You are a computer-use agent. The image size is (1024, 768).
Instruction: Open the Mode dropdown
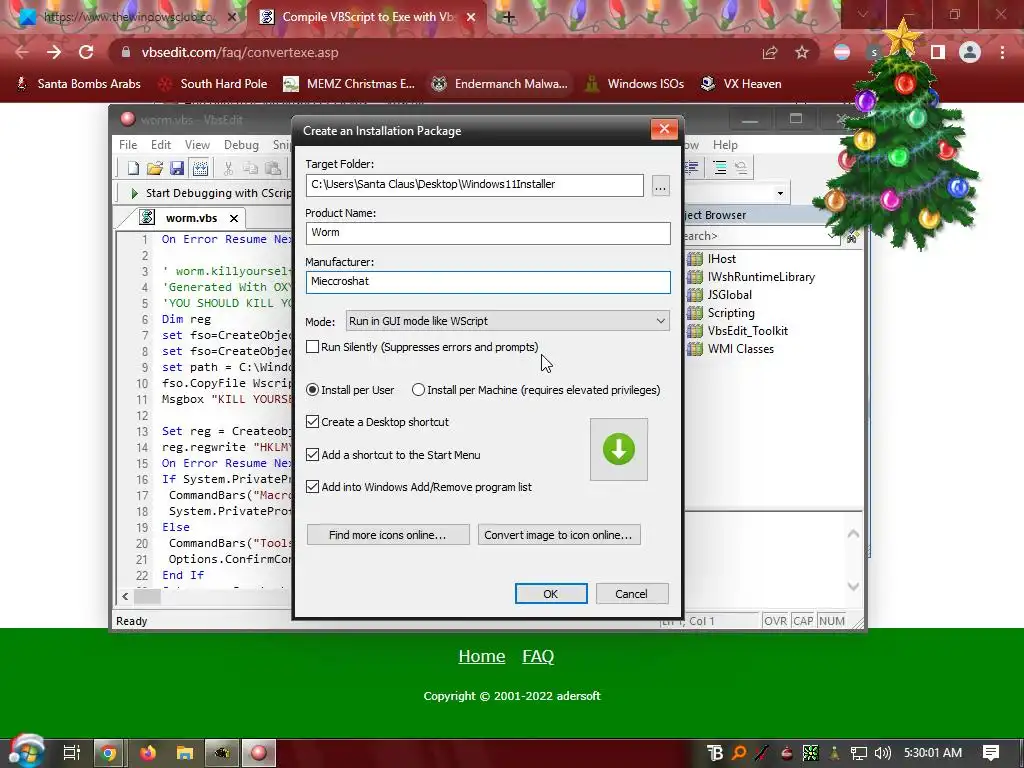(507, 321)
